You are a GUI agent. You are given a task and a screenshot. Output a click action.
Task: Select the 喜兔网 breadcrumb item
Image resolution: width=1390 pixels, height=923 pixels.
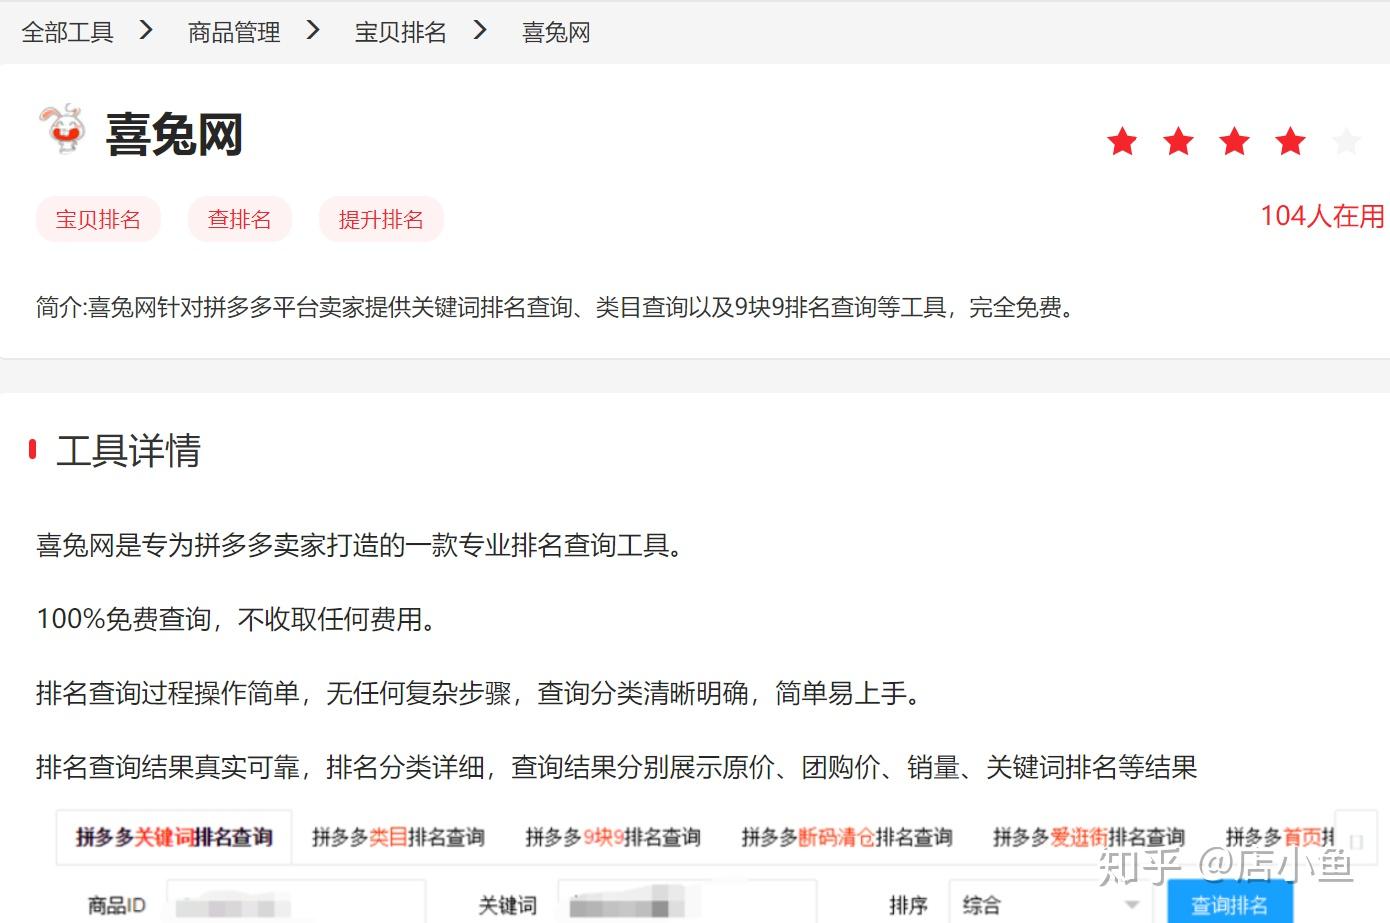(556, 33)
